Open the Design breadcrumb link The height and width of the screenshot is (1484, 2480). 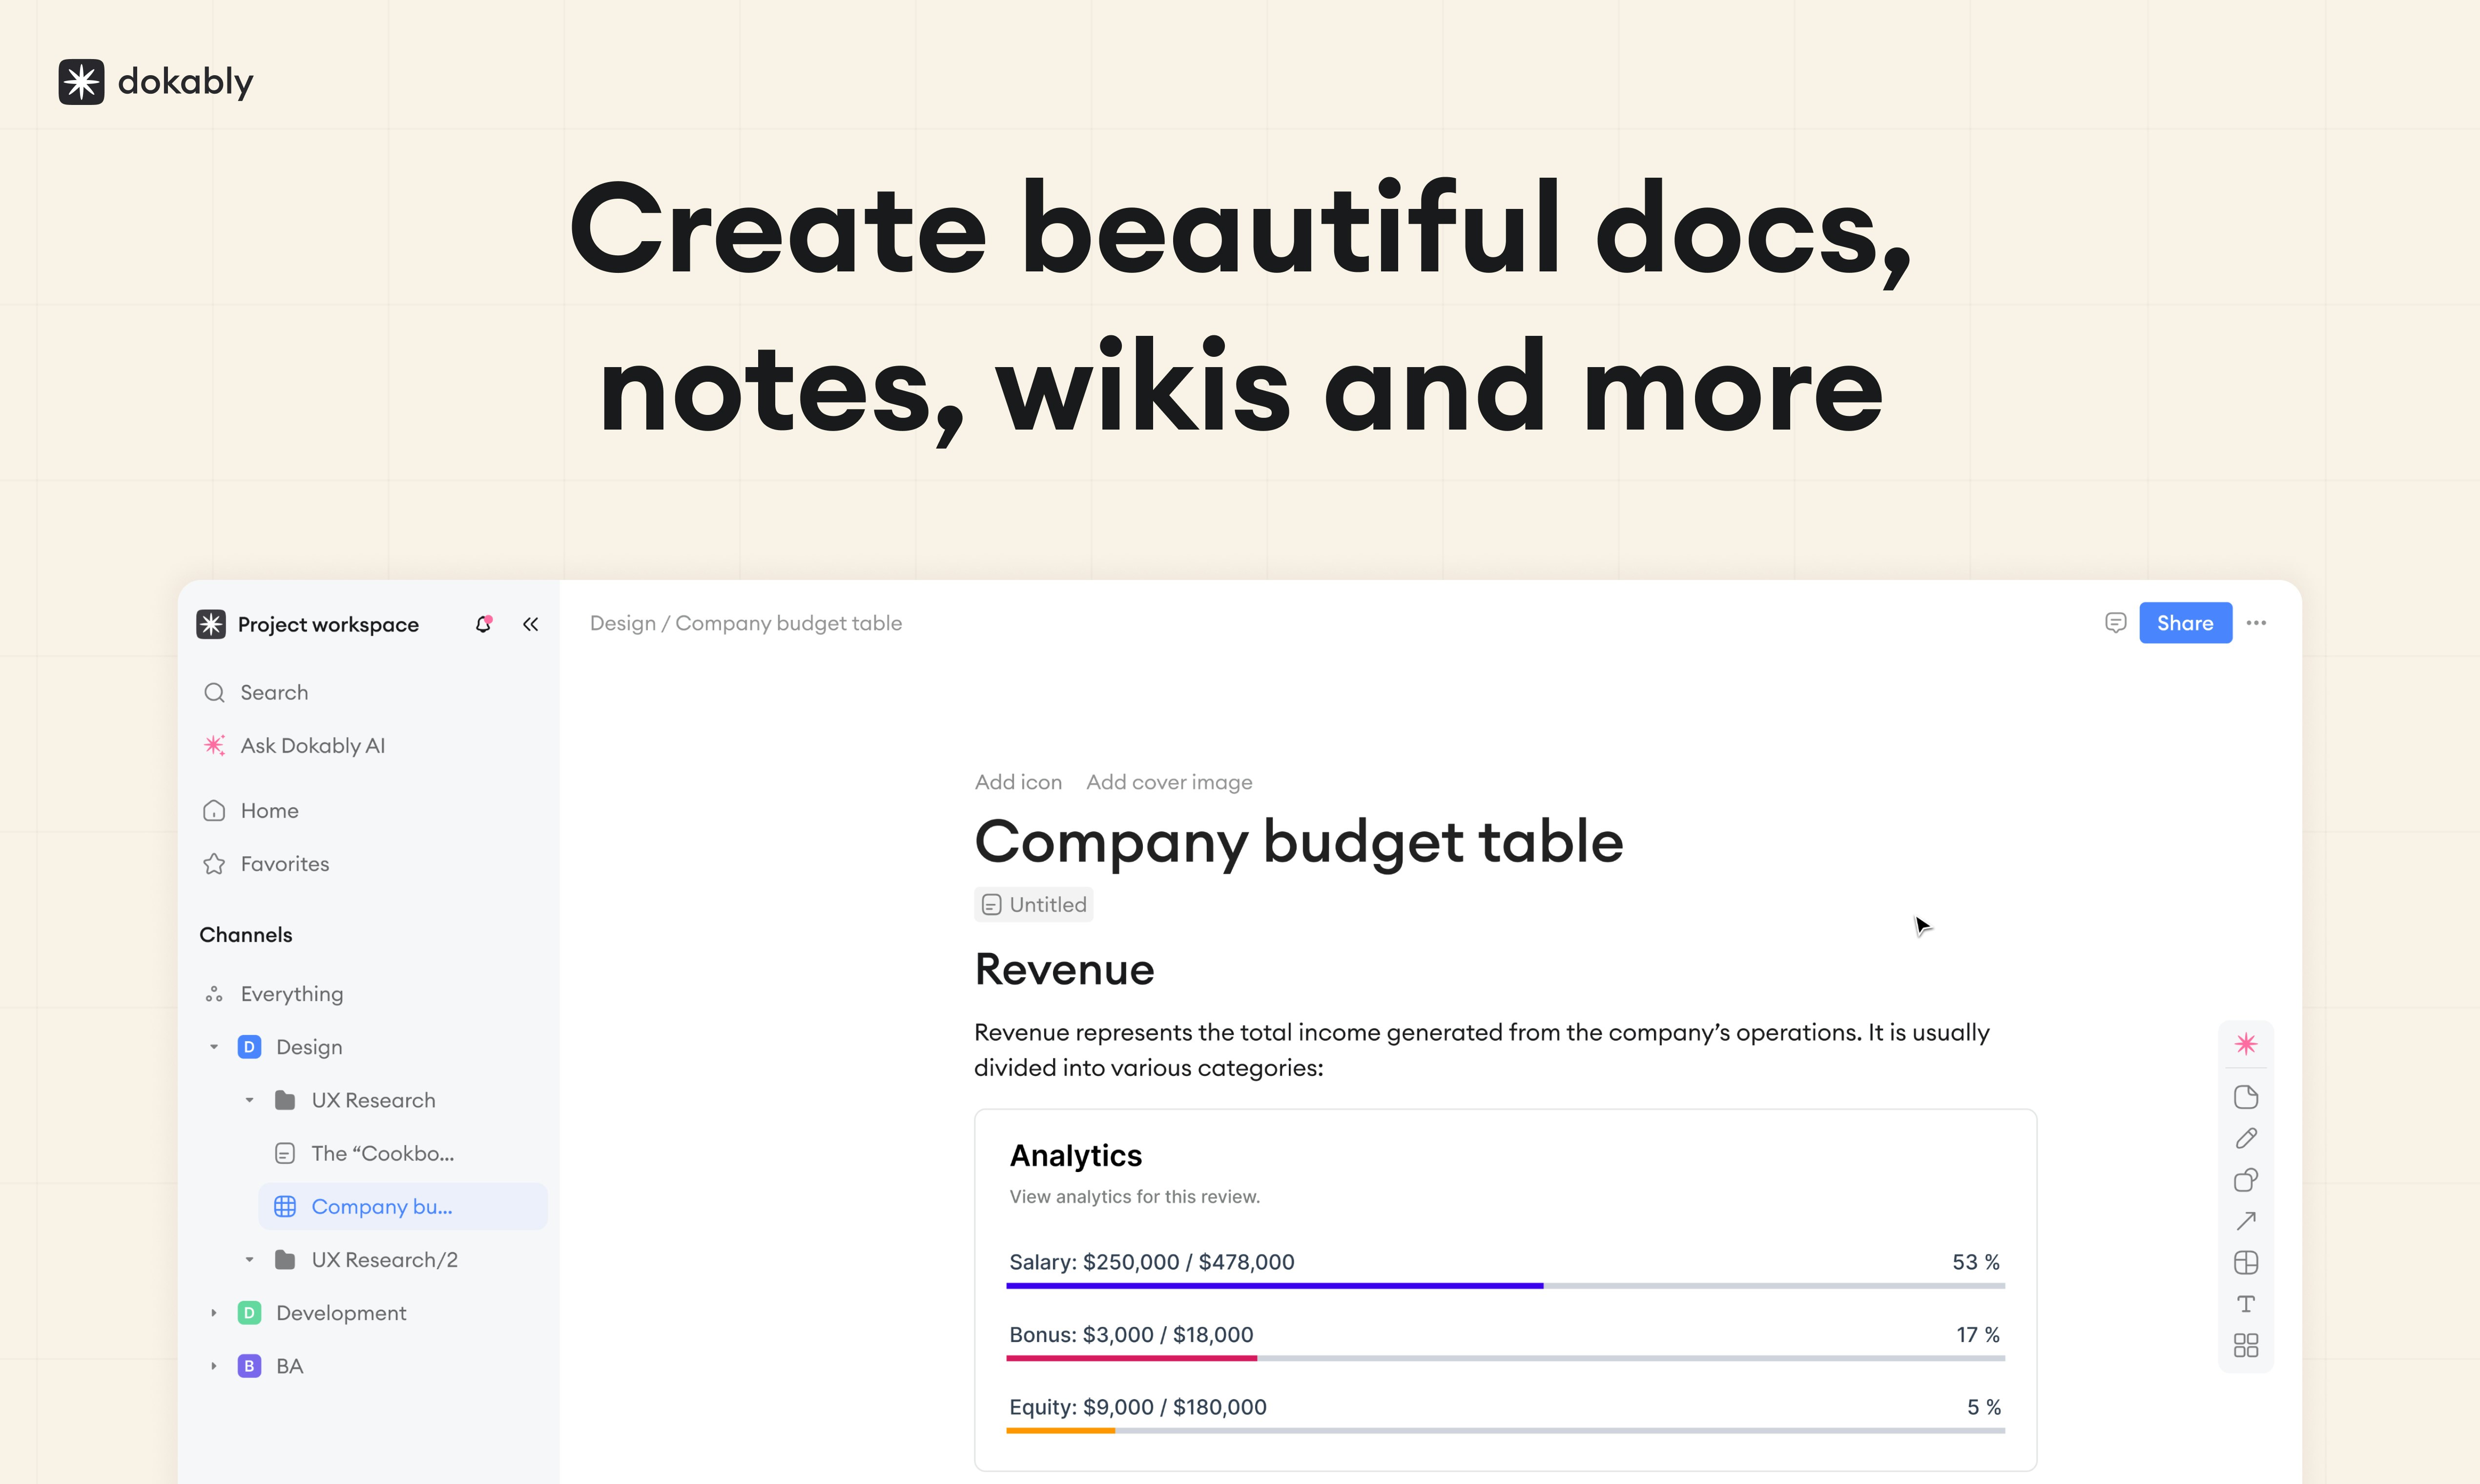622,622
